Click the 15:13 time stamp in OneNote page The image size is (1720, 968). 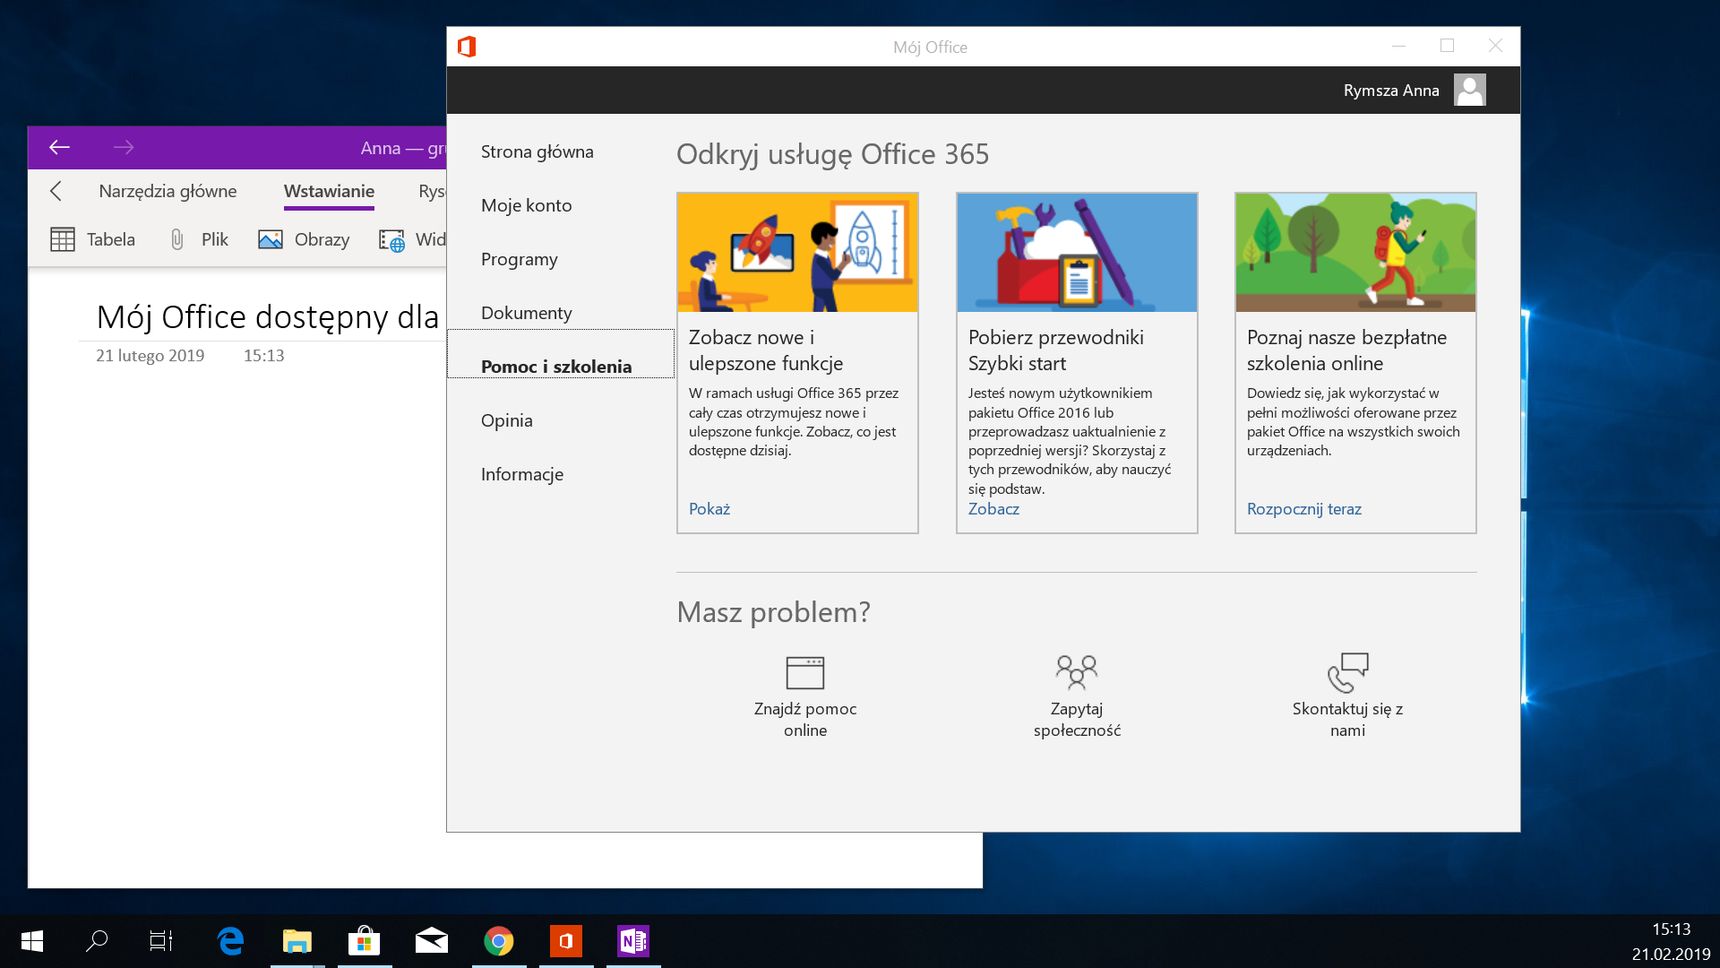pos(264,356)
